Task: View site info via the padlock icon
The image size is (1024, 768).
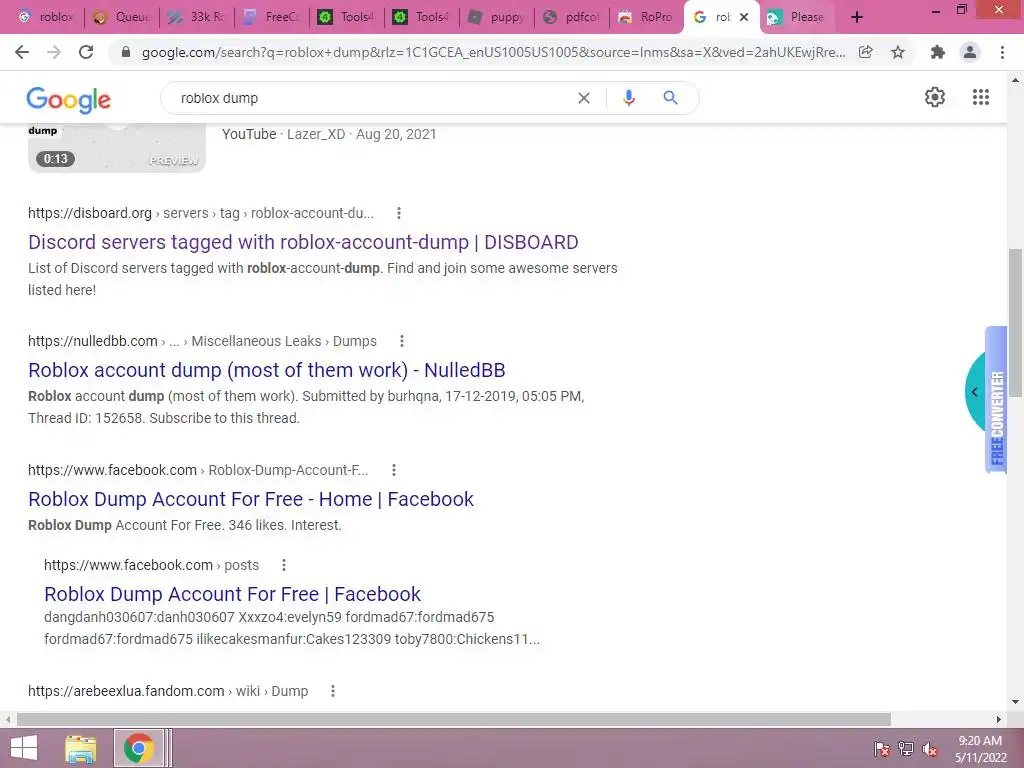Action: click(126, 52)
